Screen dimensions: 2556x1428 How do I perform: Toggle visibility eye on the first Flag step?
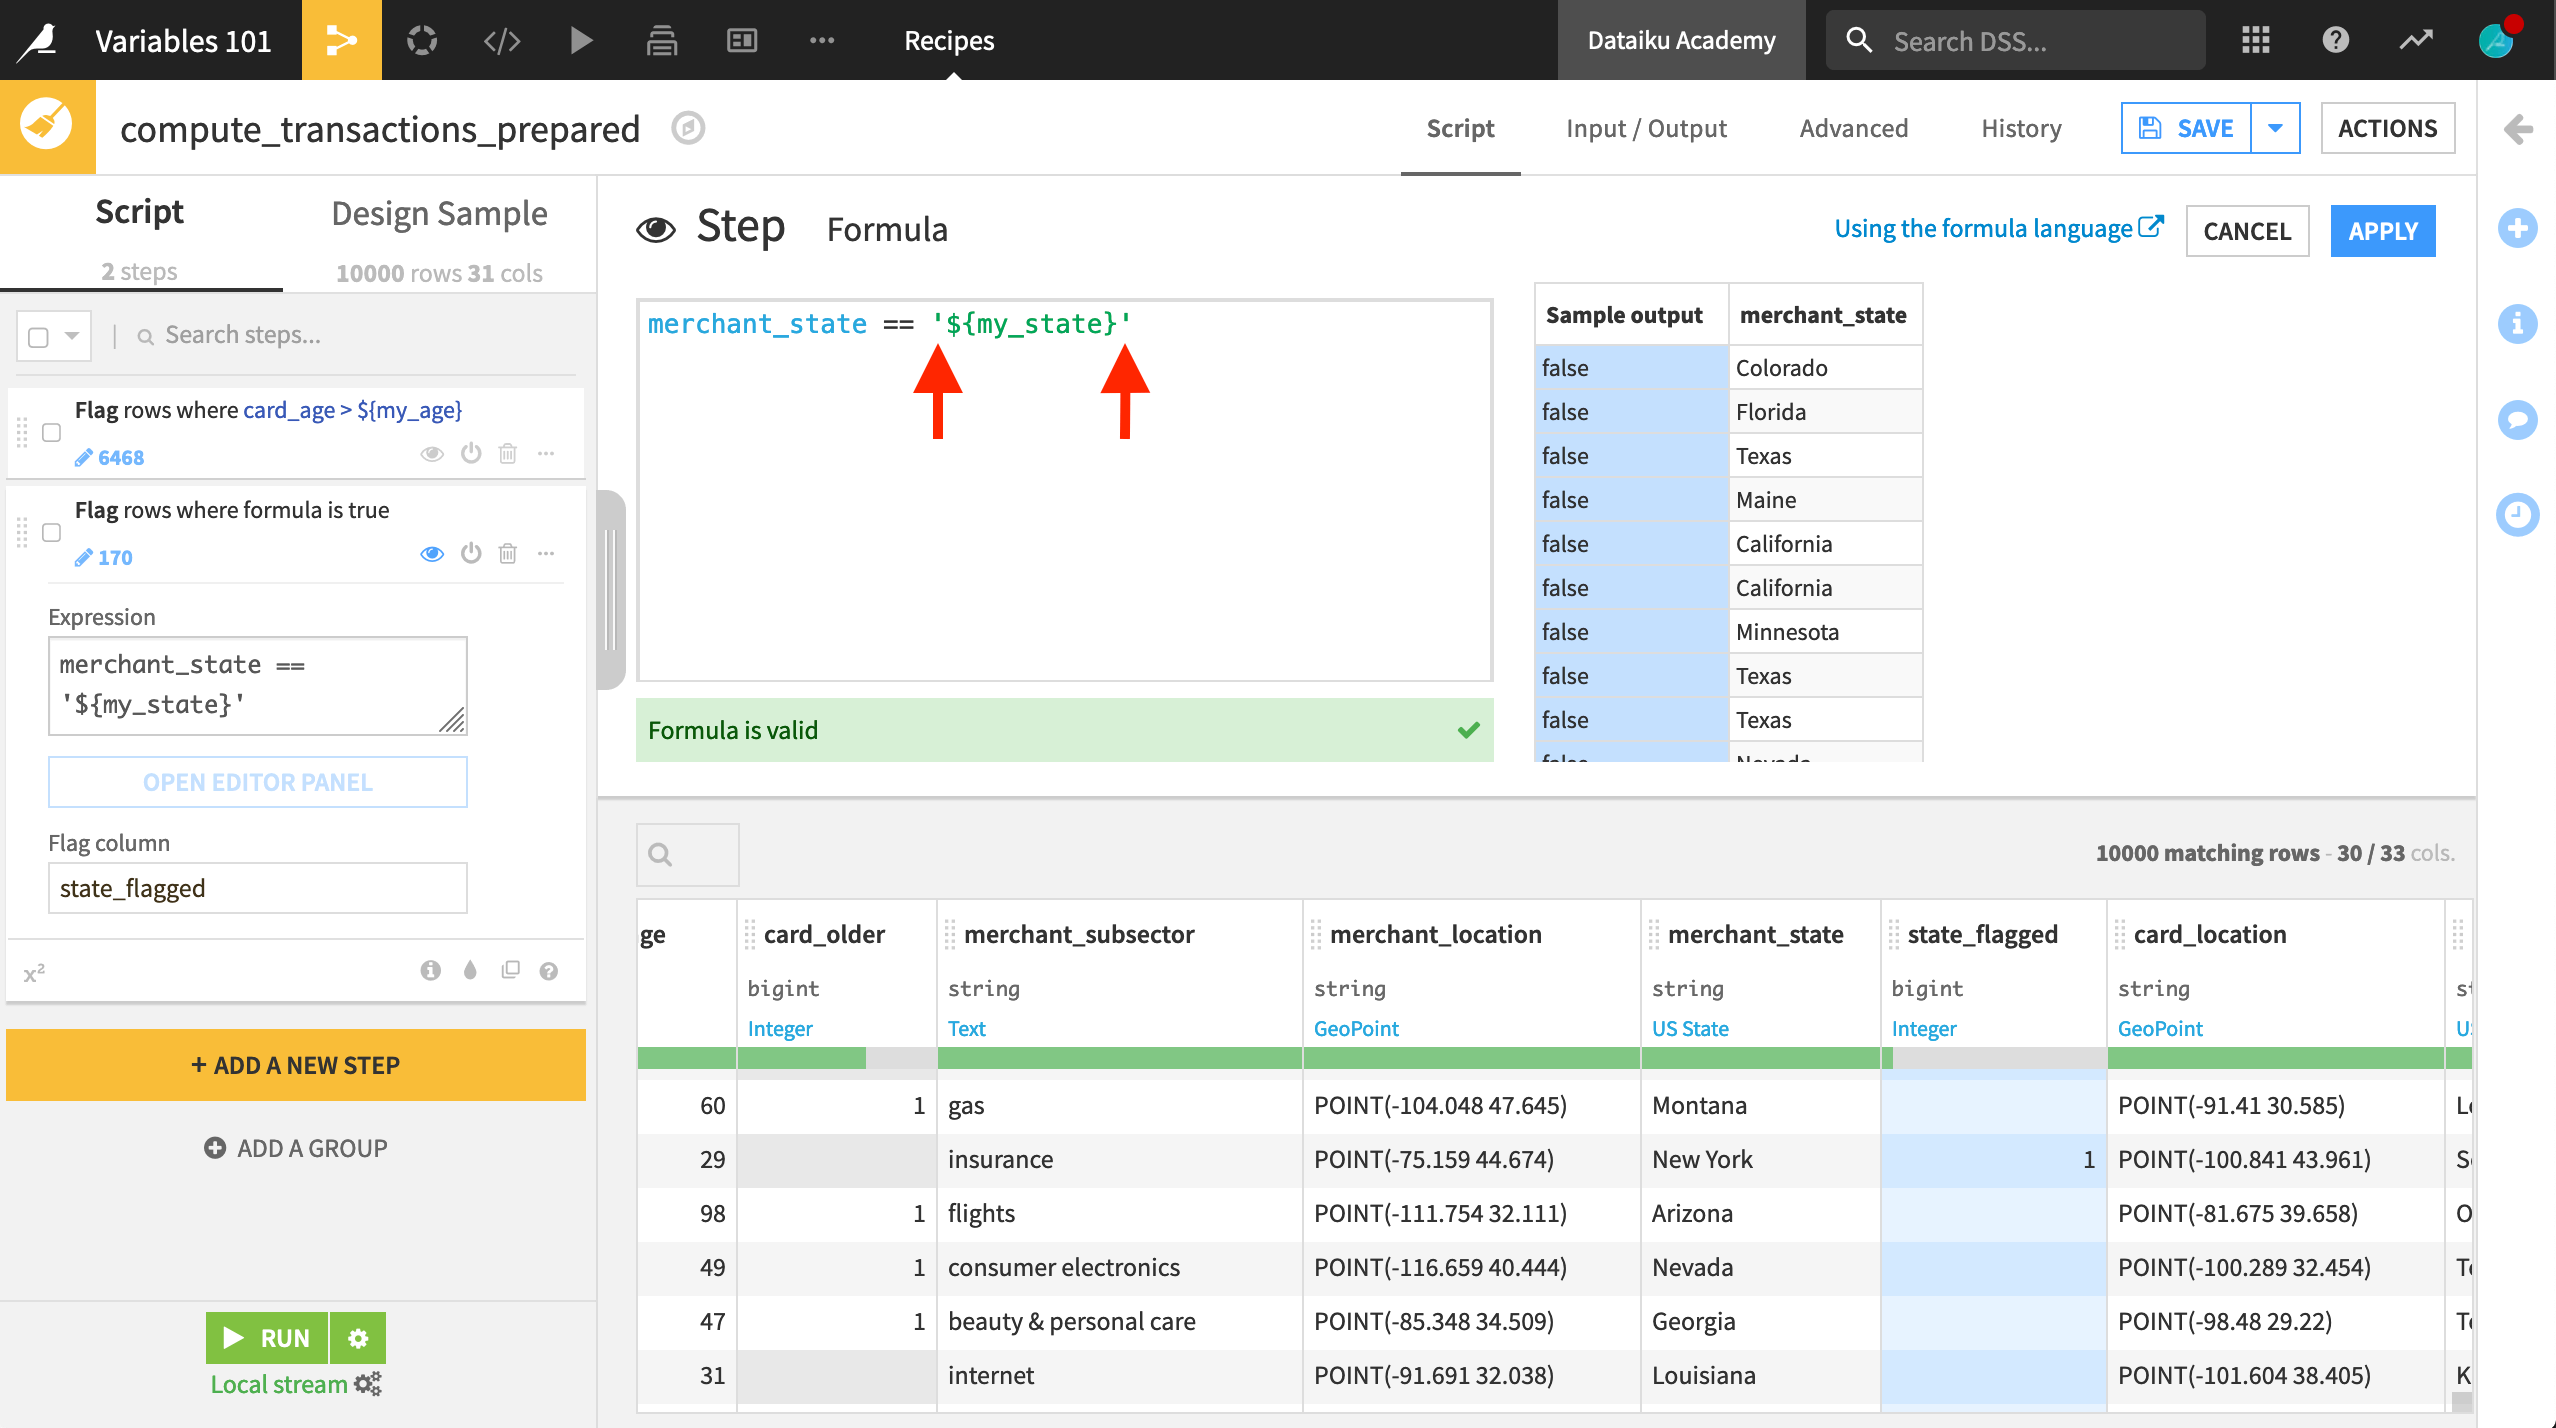click(432, 453)
